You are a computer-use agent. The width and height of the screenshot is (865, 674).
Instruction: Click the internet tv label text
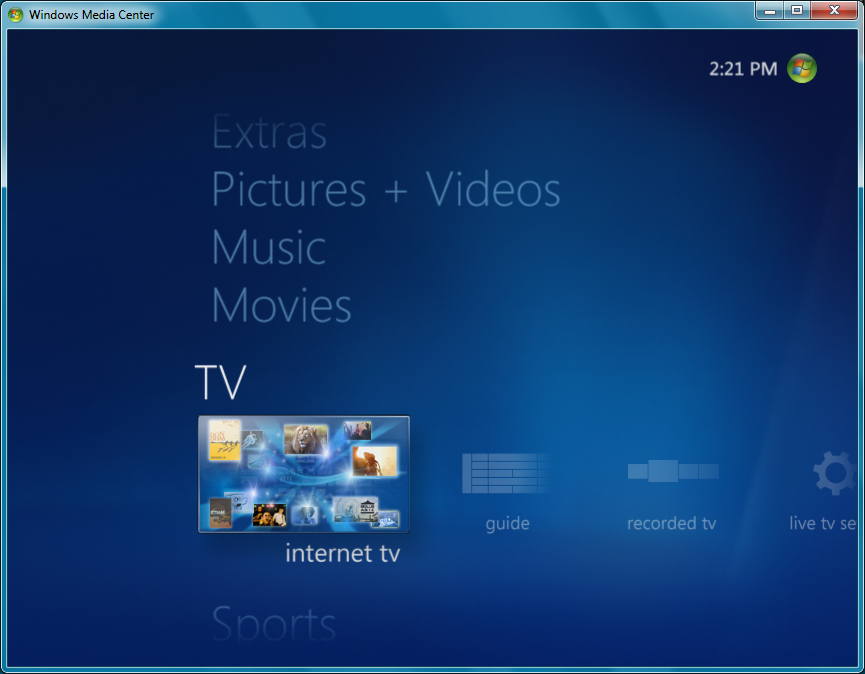coord(343,551)
